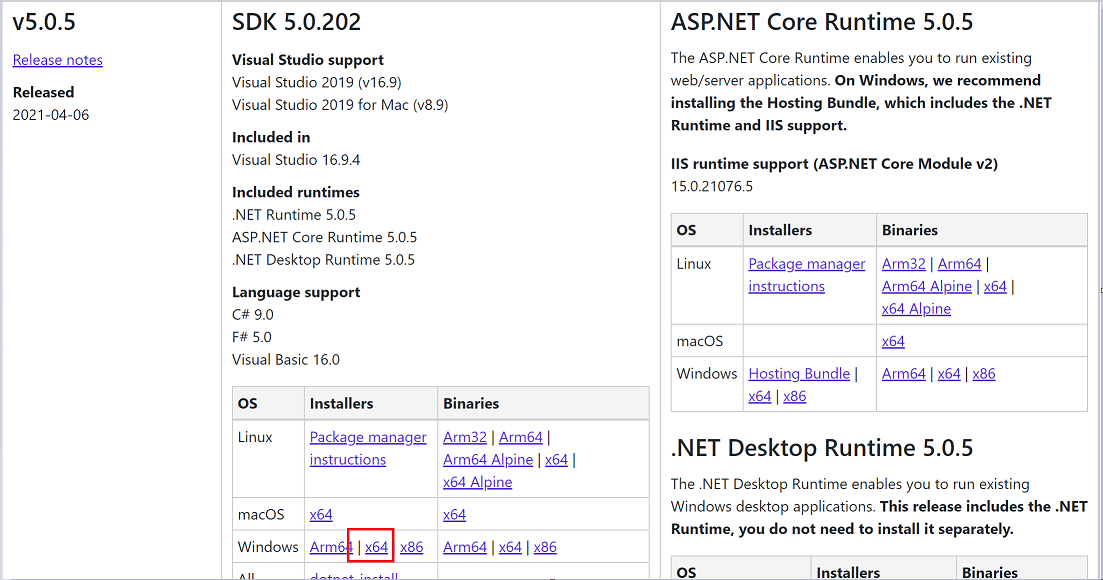1103x580 pixels.
Task: Download SDK macOS x64 installer
Action: (x=321, y=514)
